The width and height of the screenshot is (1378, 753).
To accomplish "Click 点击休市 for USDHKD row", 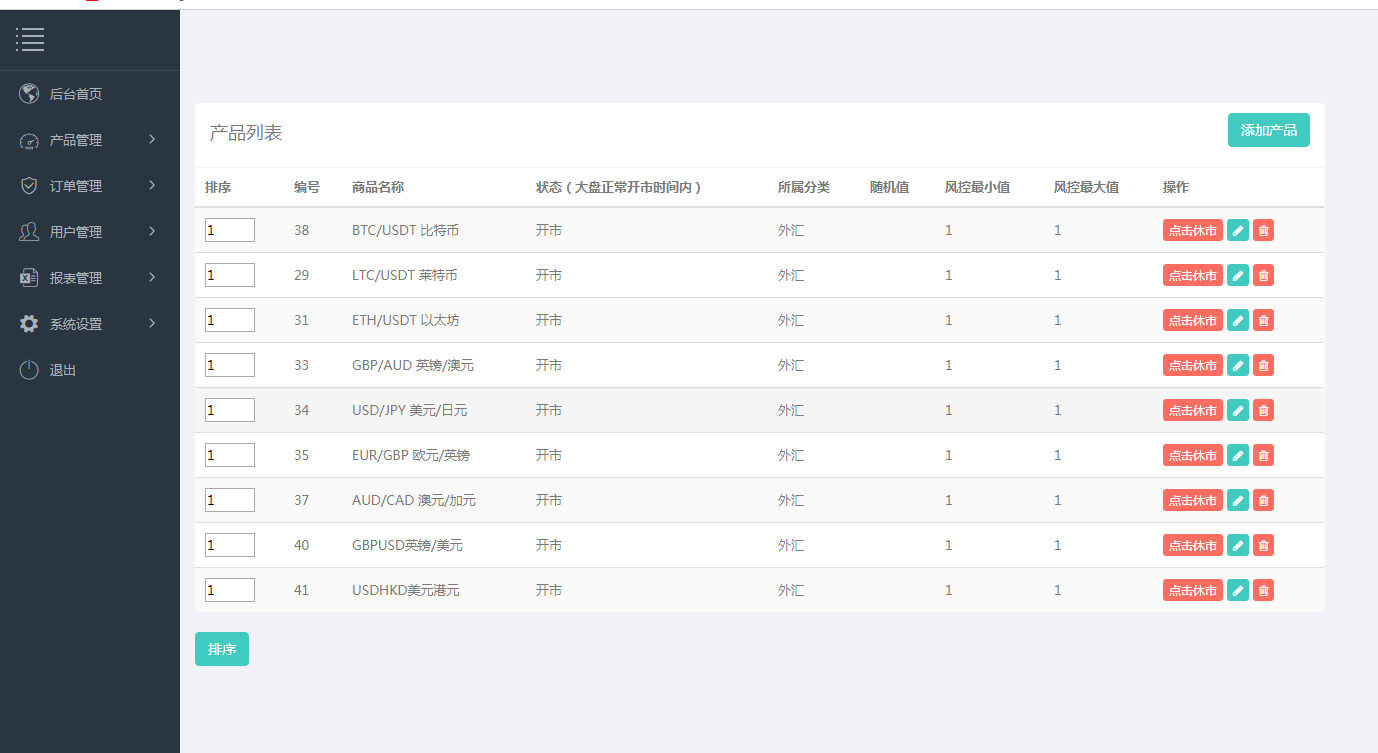I will (x=1193, y=590).
